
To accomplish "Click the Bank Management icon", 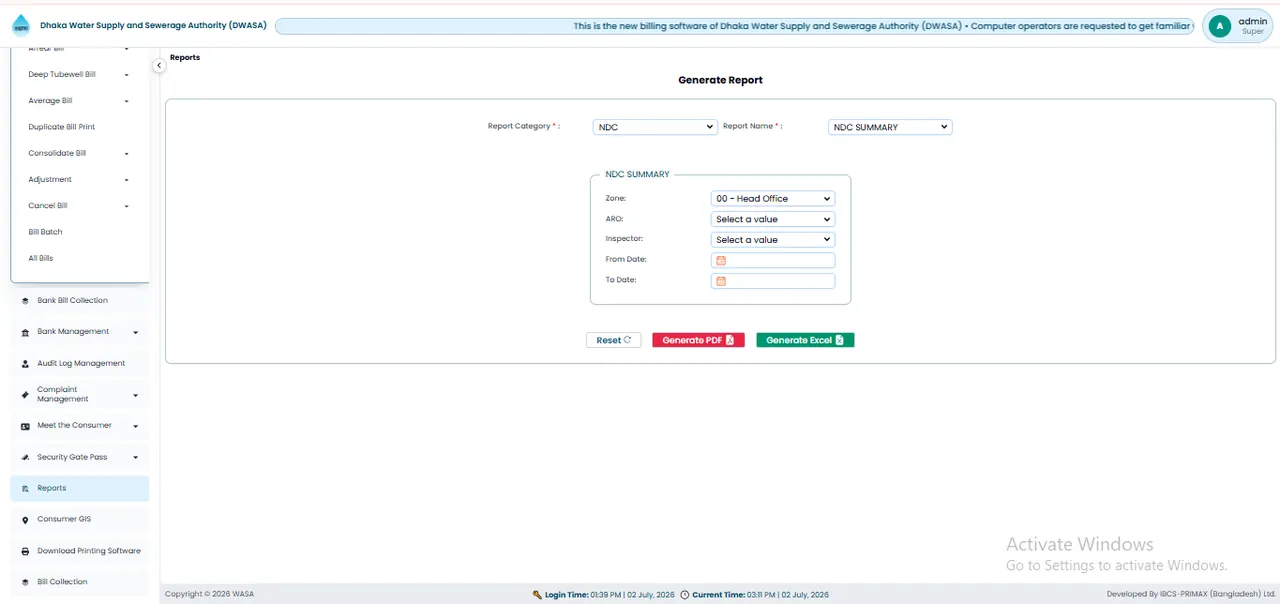I will click(x=25, y=332).
